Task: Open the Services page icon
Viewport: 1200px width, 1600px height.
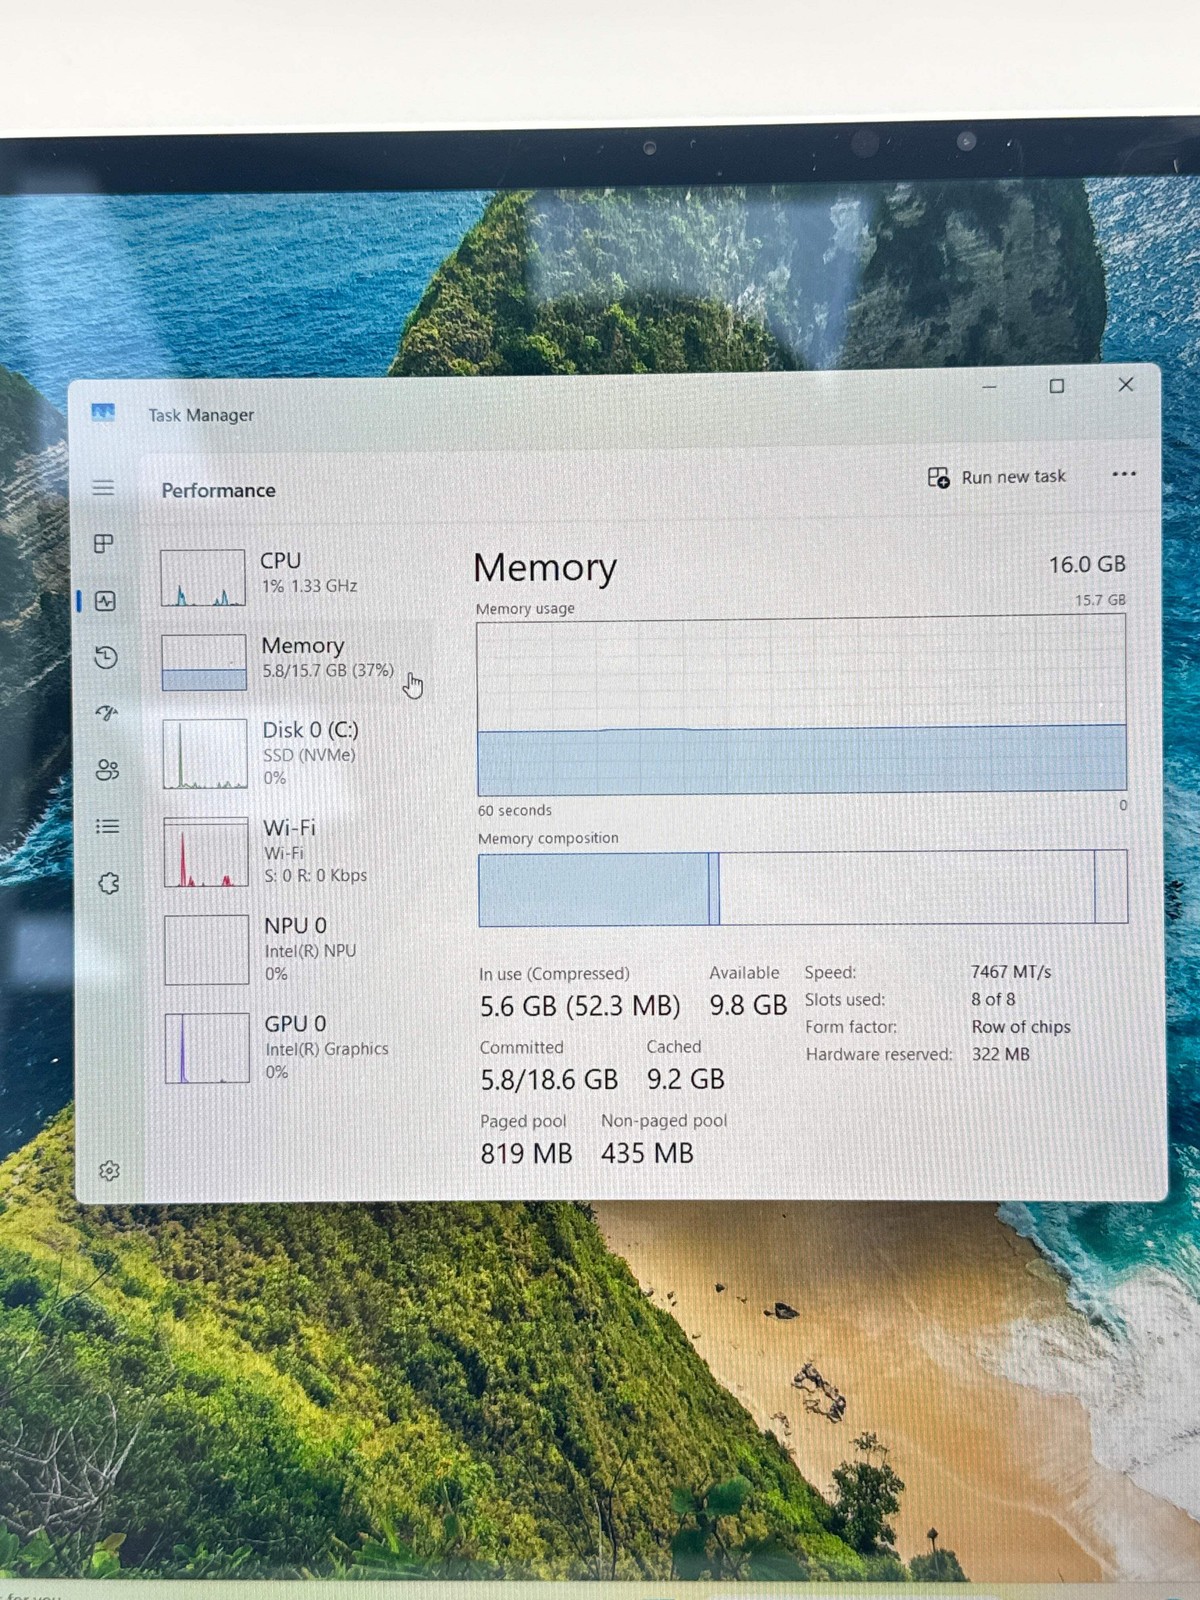Action: tap(108, 883)
